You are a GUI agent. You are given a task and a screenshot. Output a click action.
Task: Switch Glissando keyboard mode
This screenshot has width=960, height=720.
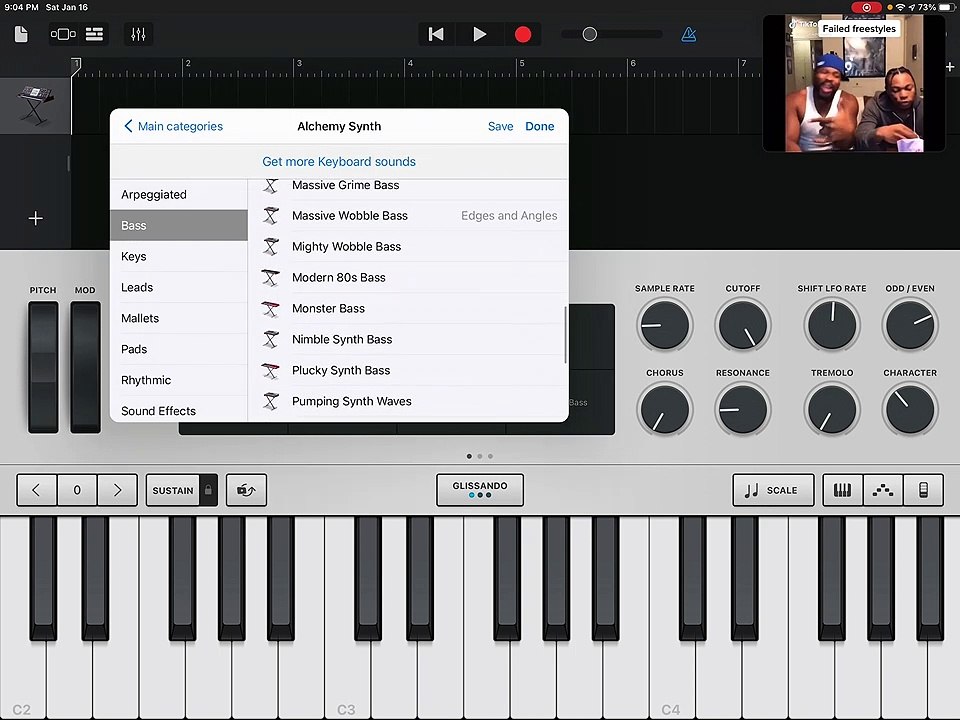479,490
